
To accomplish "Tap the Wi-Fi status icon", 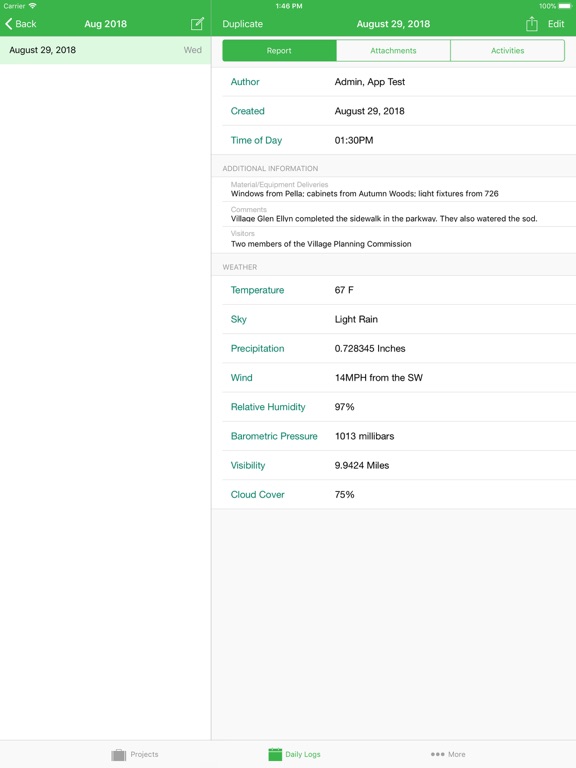I will [x=32, y=6].
